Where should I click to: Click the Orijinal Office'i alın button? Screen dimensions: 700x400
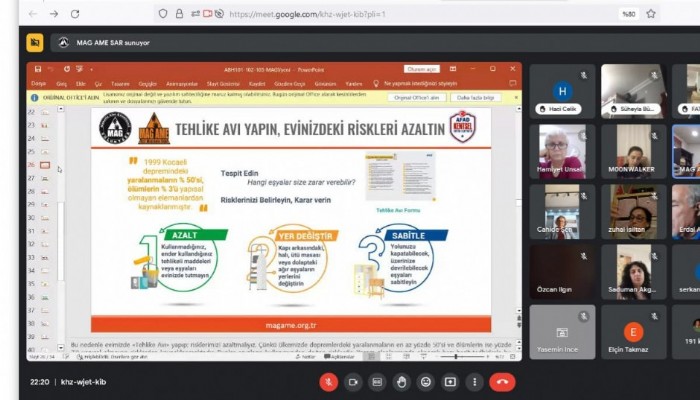coord(417,98)
